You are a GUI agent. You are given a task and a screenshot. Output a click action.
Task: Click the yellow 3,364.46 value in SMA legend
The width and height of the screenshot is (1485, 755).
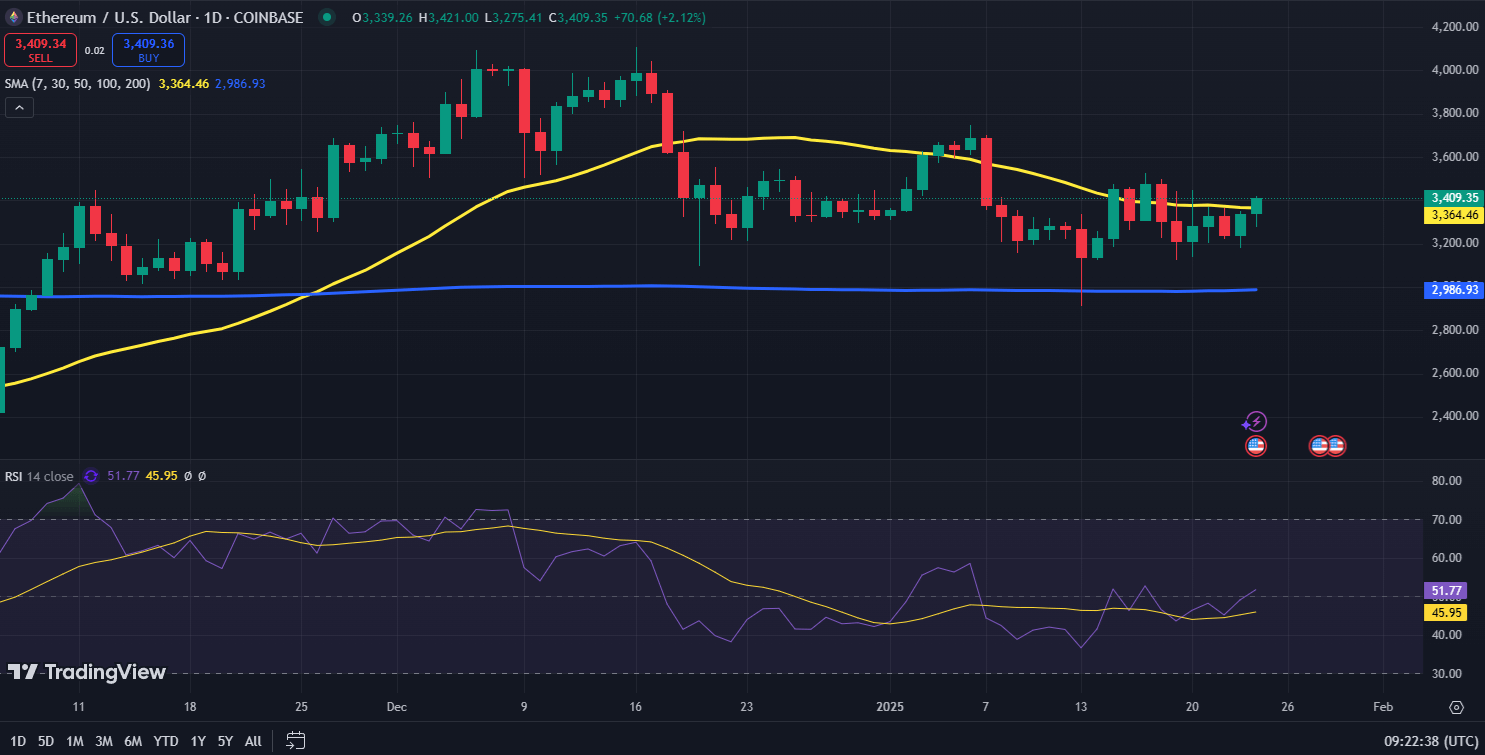(184, 84)
